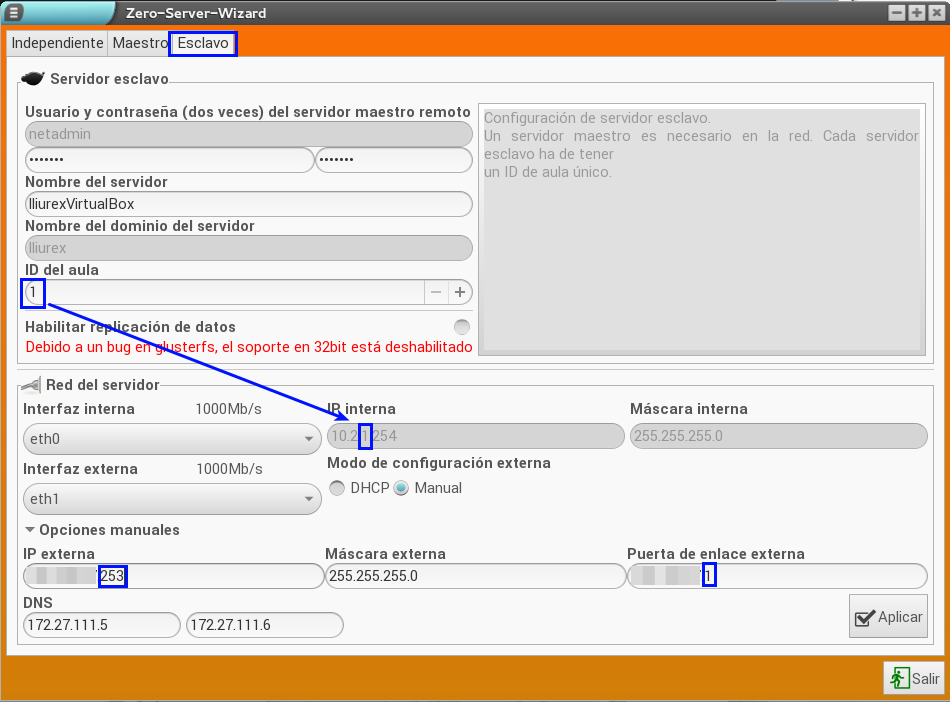Select the Esclavo tab

[x=203, y=44]
